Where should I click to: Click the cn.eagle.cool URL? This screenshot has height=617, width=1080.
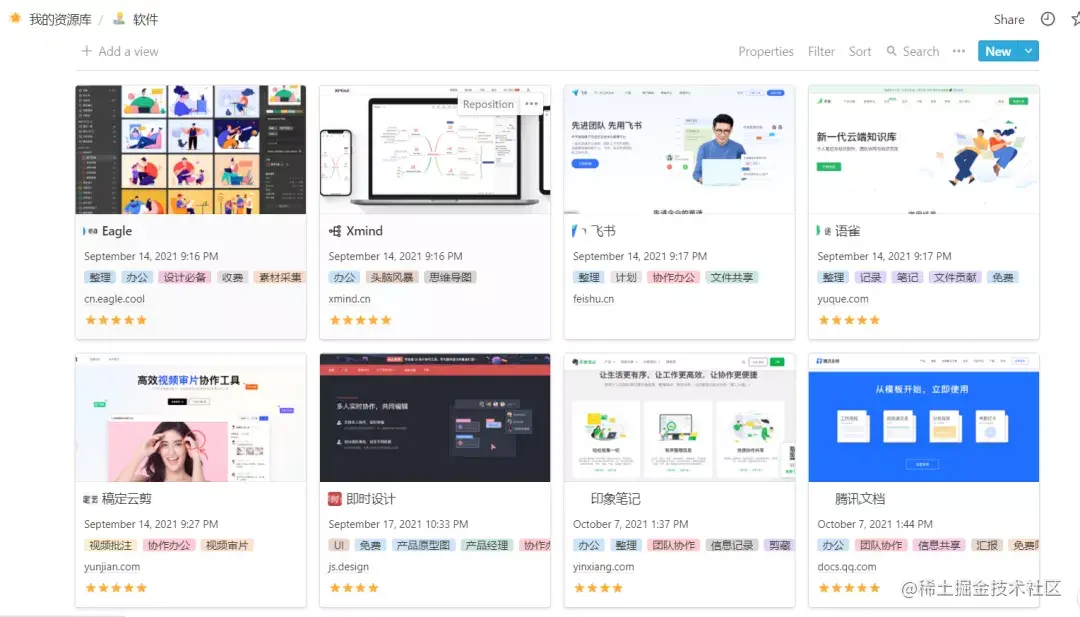click(x=114, y=299)
